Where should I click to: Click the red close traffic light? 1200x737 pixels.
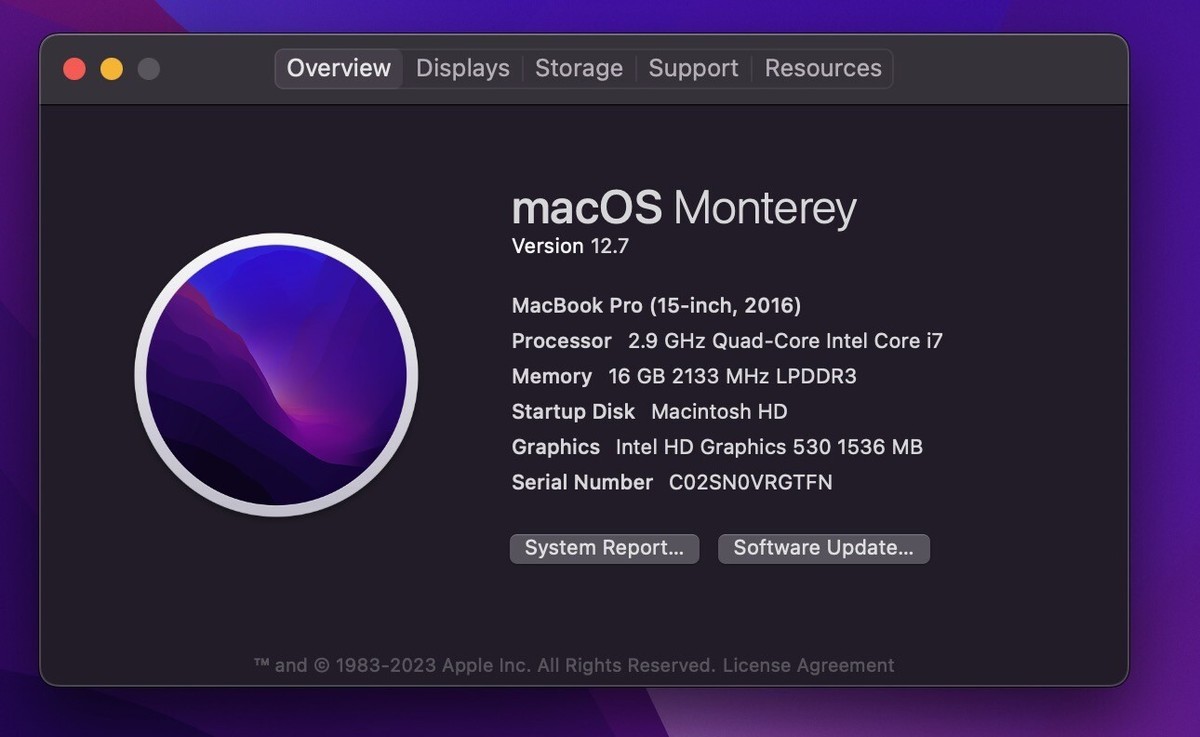[x=74, y=68]
